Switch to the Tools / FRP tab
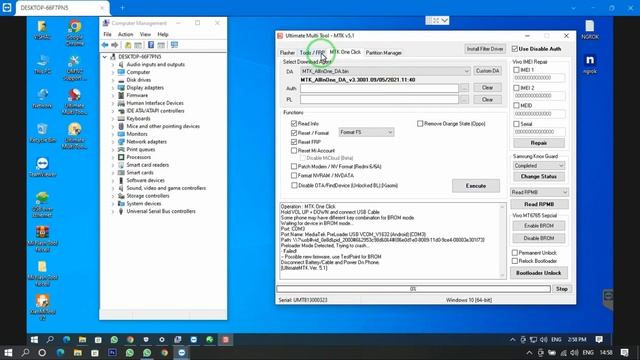Screen dimensions: 640x360 click(x=312, y=53)
